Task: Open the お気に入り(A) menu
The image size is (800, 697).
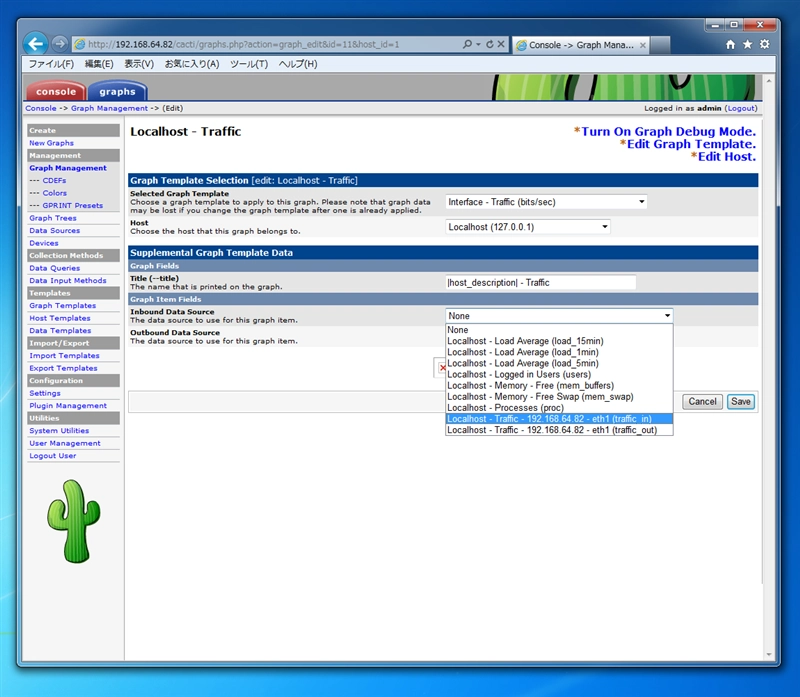Action: point(192,64)
